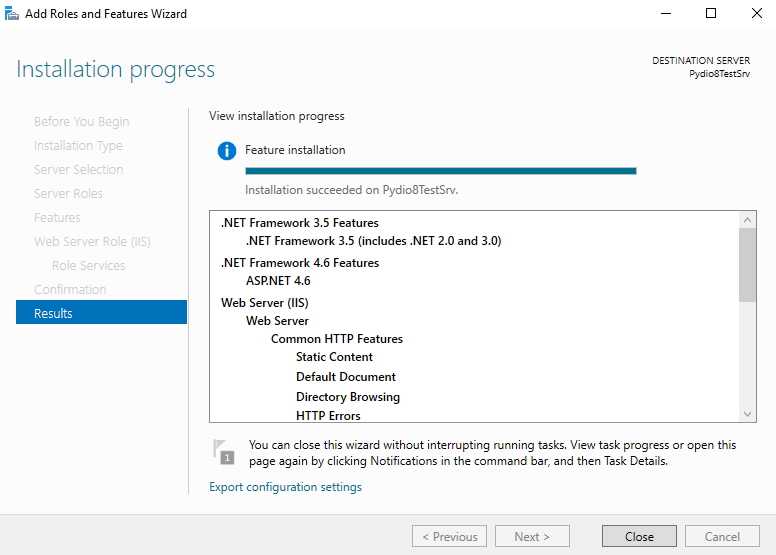Click the 'Feature installation' label
This screenshot has height=555, width=776.
[295, 150]
